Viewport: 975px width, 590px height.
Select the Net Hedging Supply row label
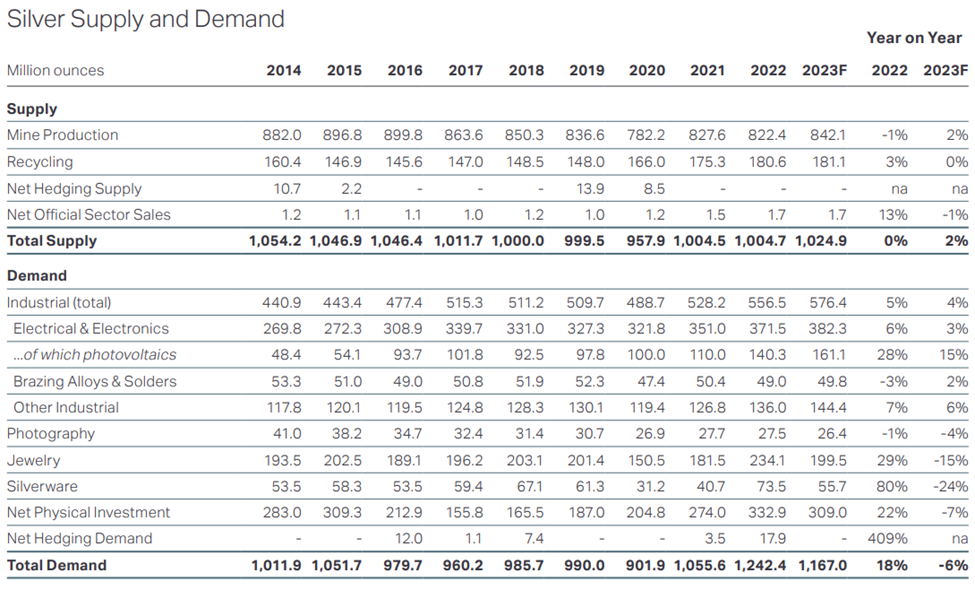74,189
